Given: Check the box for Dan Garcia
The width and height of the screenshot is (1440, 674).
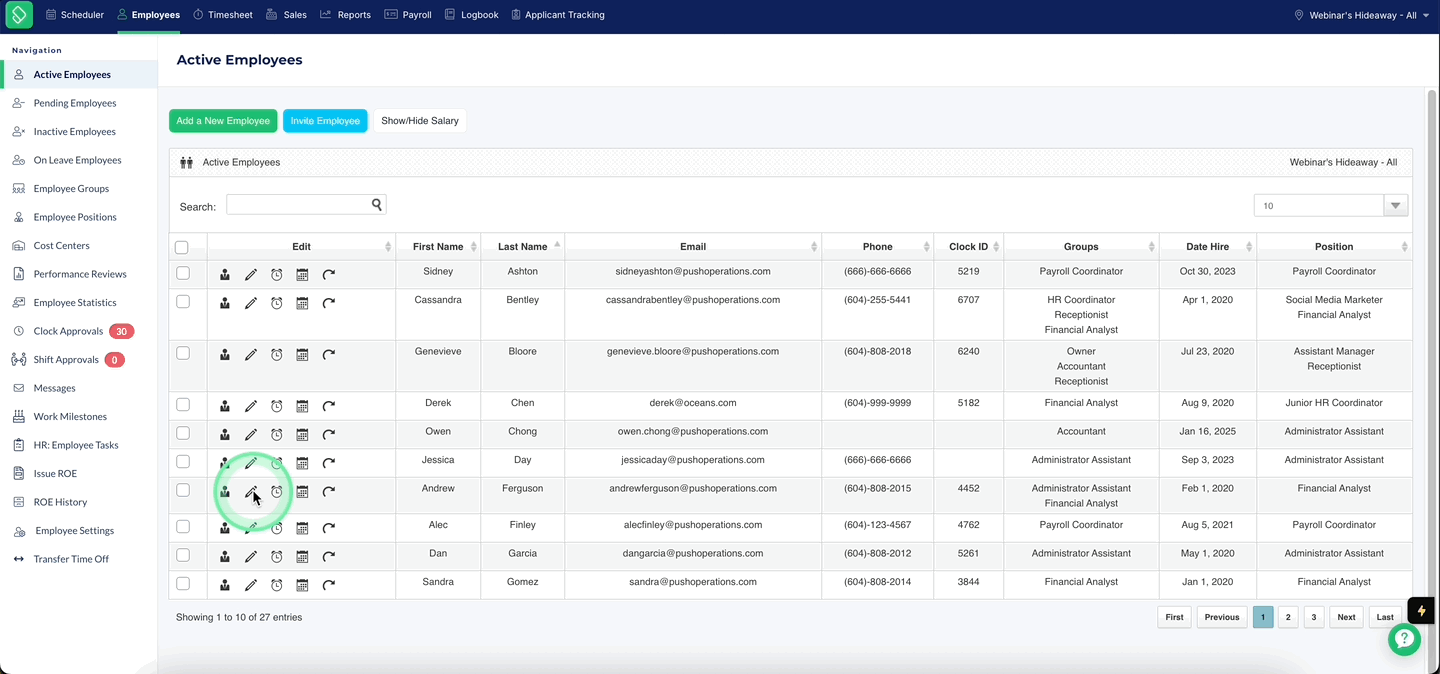Looking at the screenshot, I should point(183,555).
